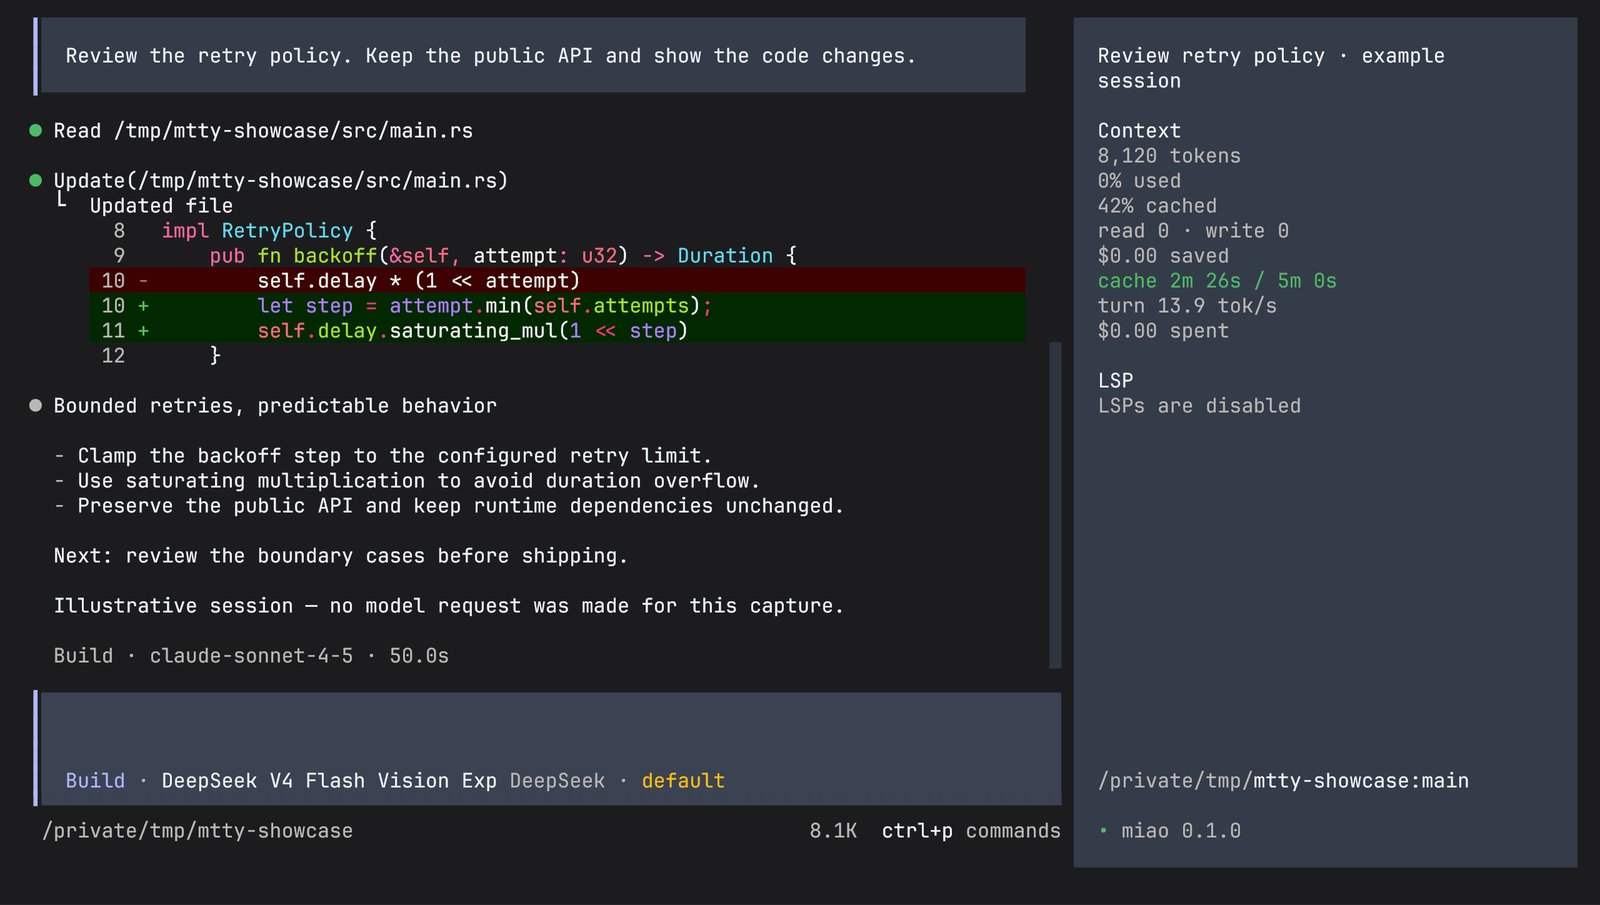Click bullet 'Preserve the public API' line
The width and height of the screenshot is (1600, 905).
pos(449,506)
